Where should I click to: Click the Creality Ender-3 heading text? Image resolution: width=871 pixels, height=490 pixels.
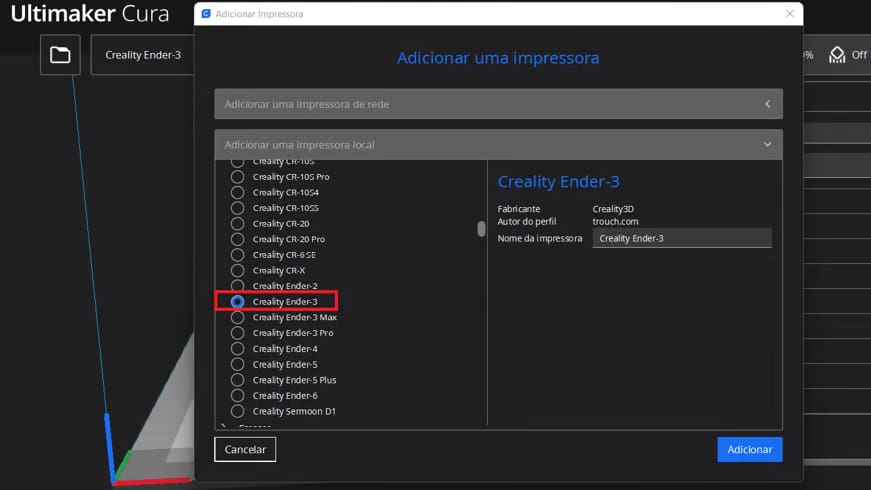point(558,182)
